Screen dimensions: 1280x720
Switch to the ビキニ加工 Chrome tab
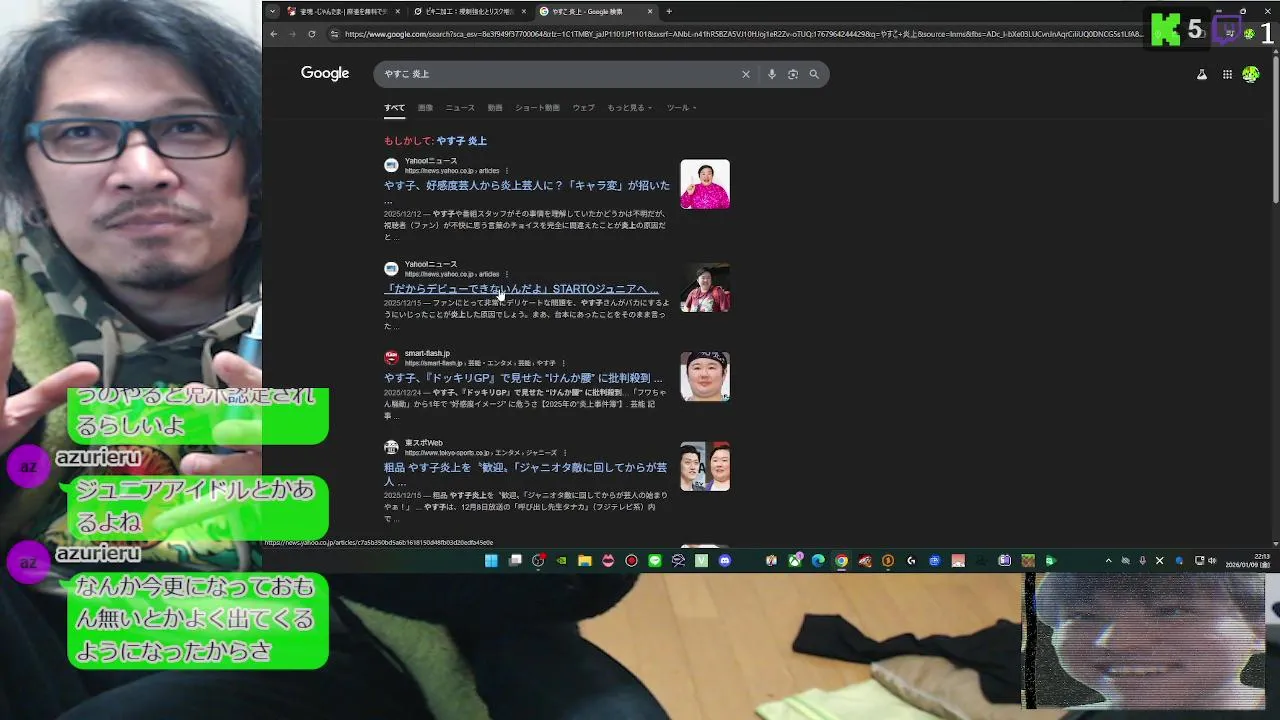(470, 12)
